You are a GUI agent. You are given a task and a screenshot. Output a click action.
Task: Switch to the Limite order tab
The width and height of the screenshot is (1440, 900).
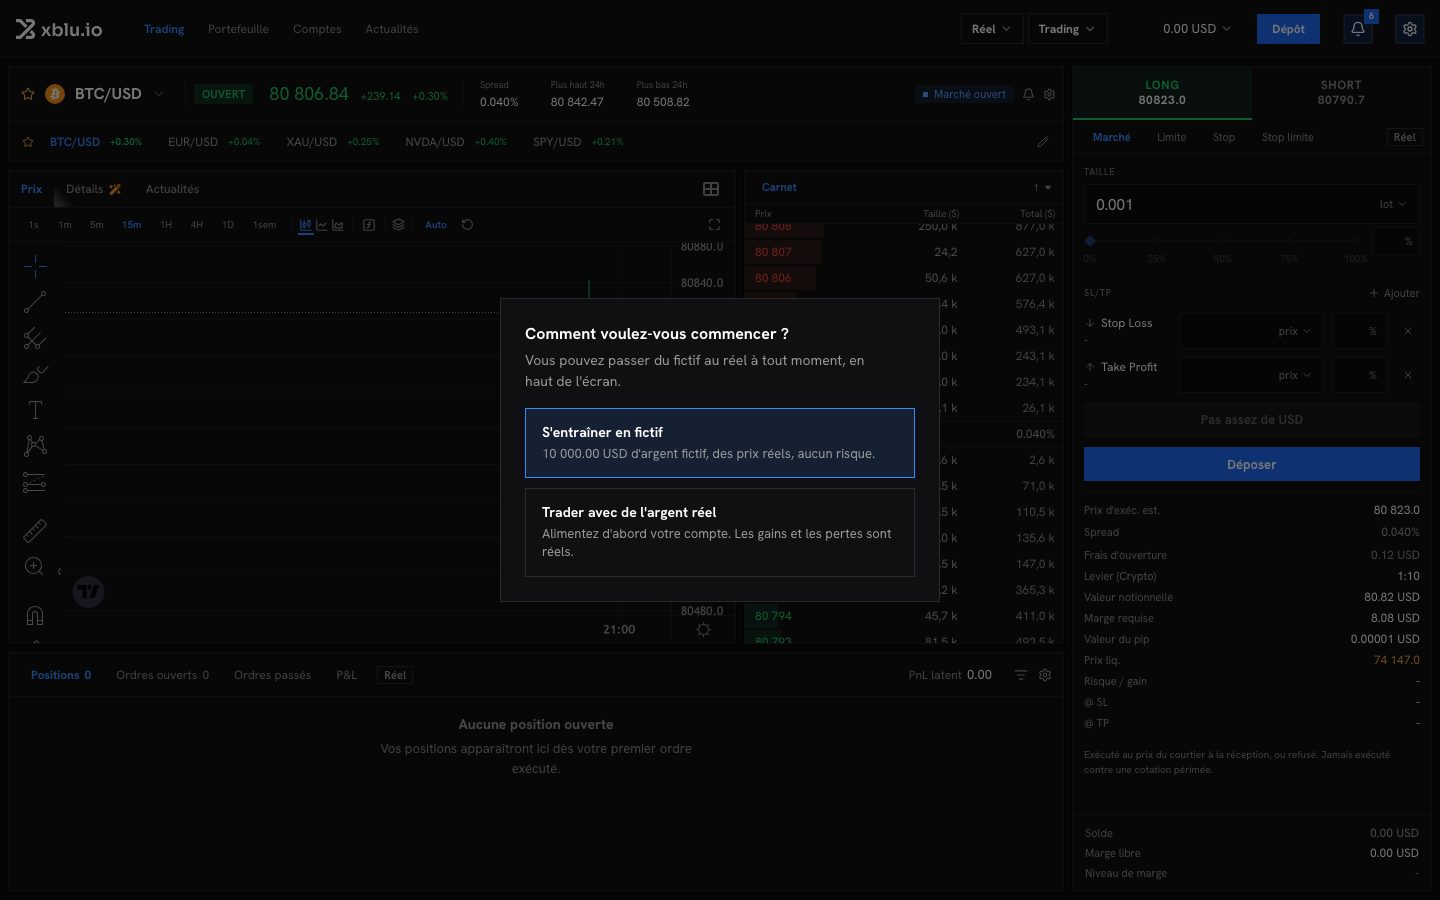[x=1171, y=137]
